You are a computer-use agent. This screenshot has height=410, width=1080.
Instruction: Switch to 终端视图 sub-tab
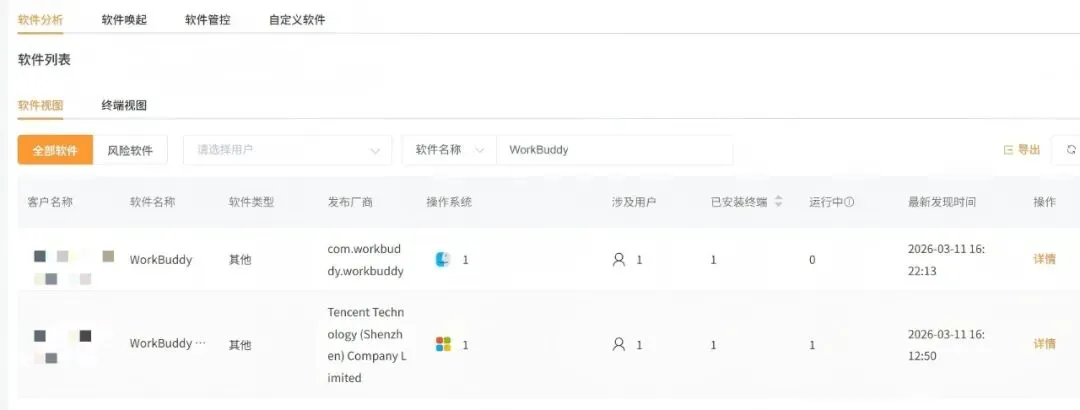pyautogui.click(x=124, y=105)
